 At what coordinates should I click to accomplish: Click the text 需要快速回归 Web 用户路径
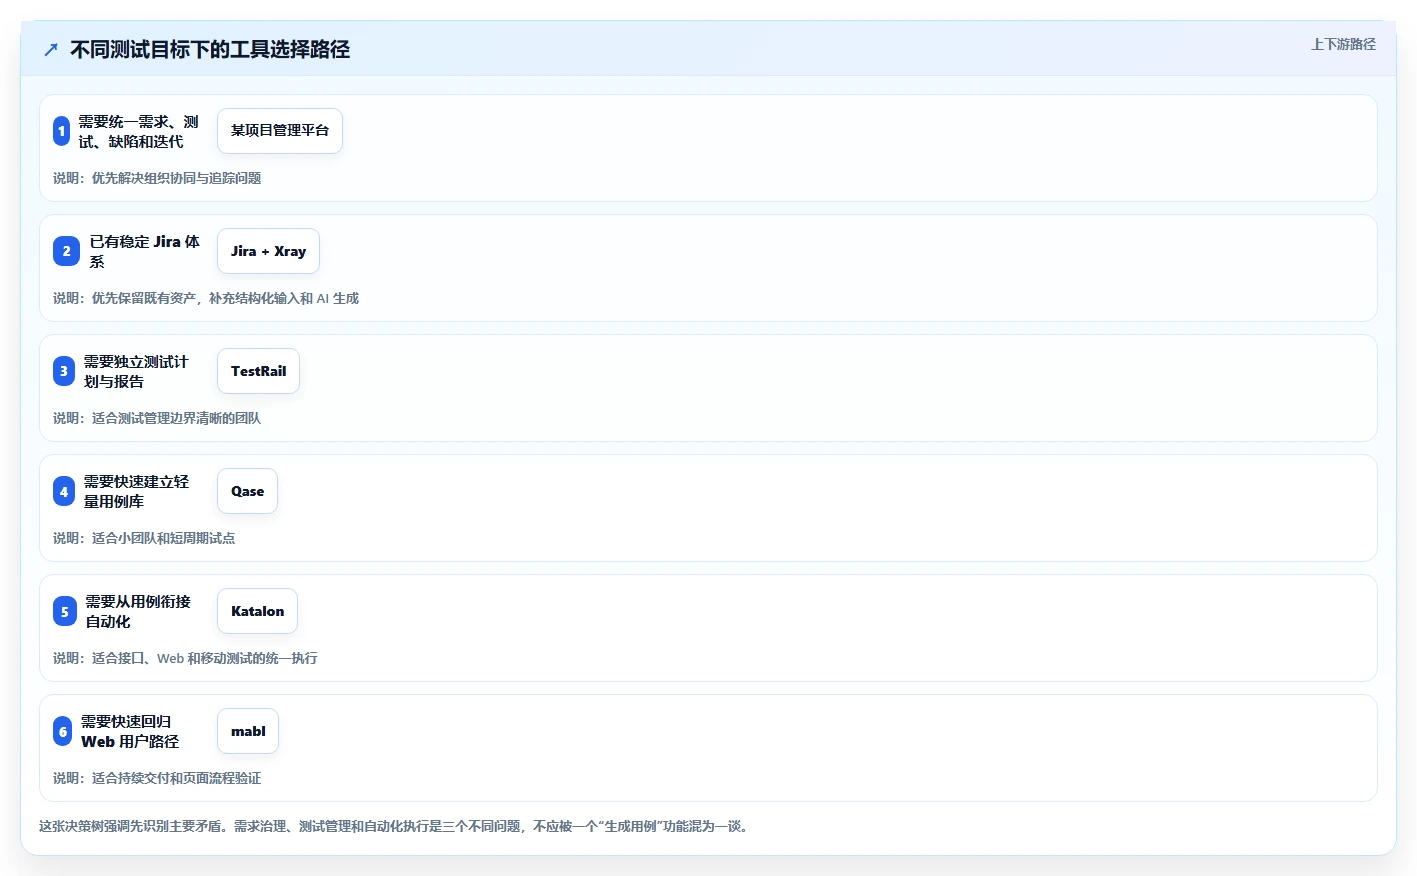(130, 731)
